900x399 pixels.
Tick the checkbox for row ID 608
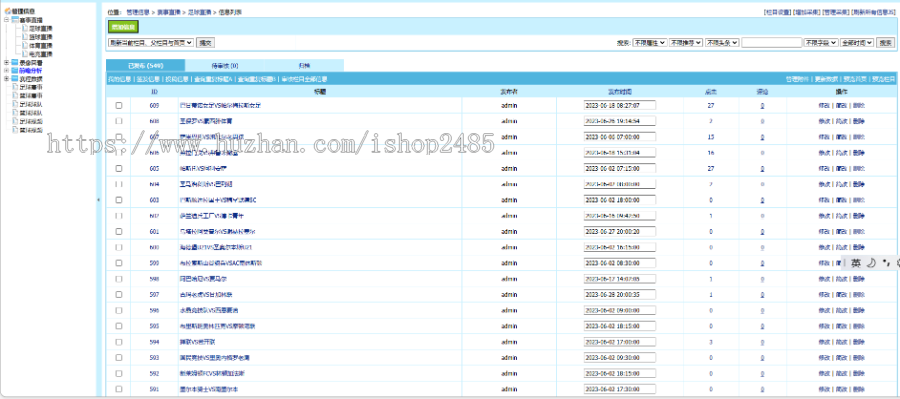[119, 121]
